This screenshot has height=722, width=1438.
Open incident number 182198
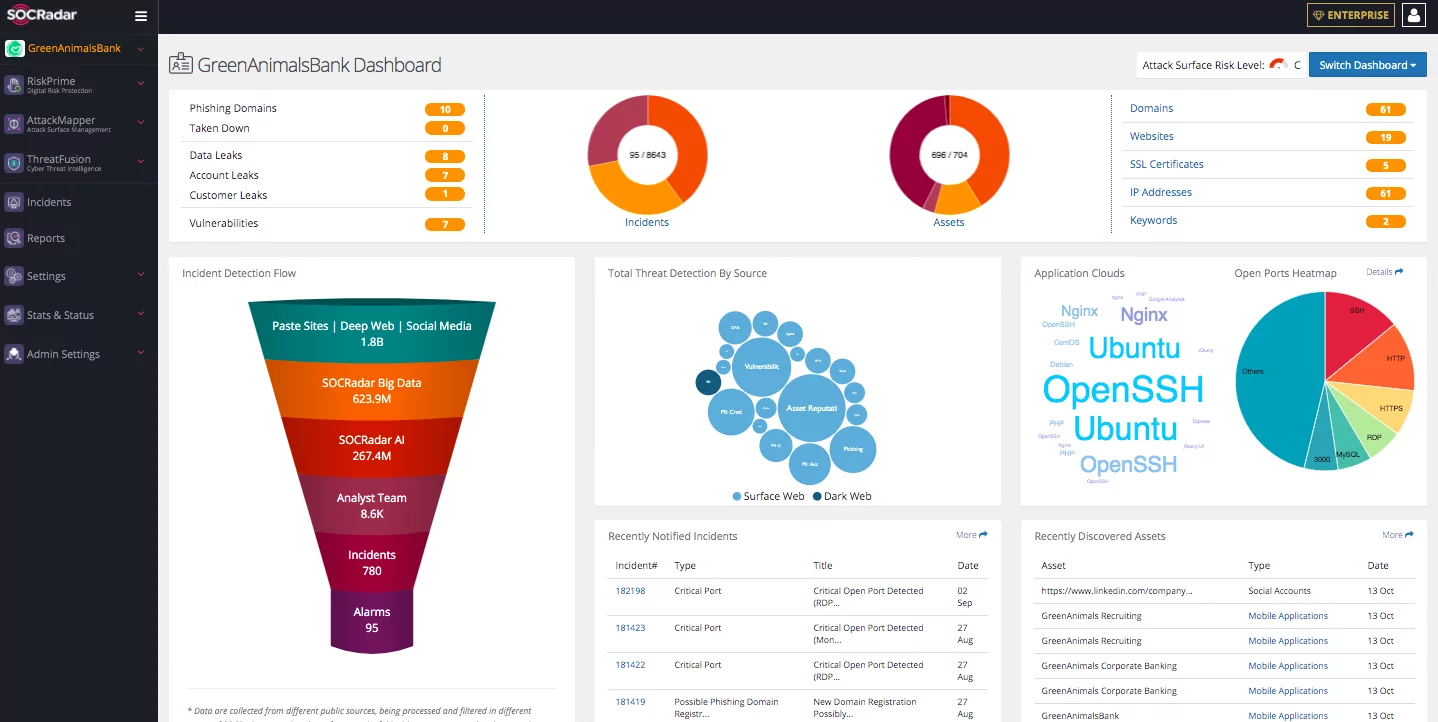[630, 591]
